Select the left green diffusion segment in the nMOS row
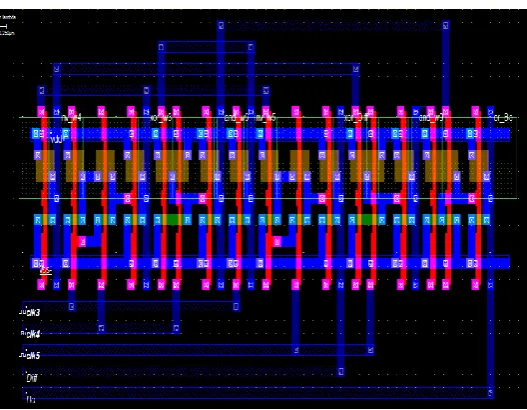527x410 pixels. [172, 220]
